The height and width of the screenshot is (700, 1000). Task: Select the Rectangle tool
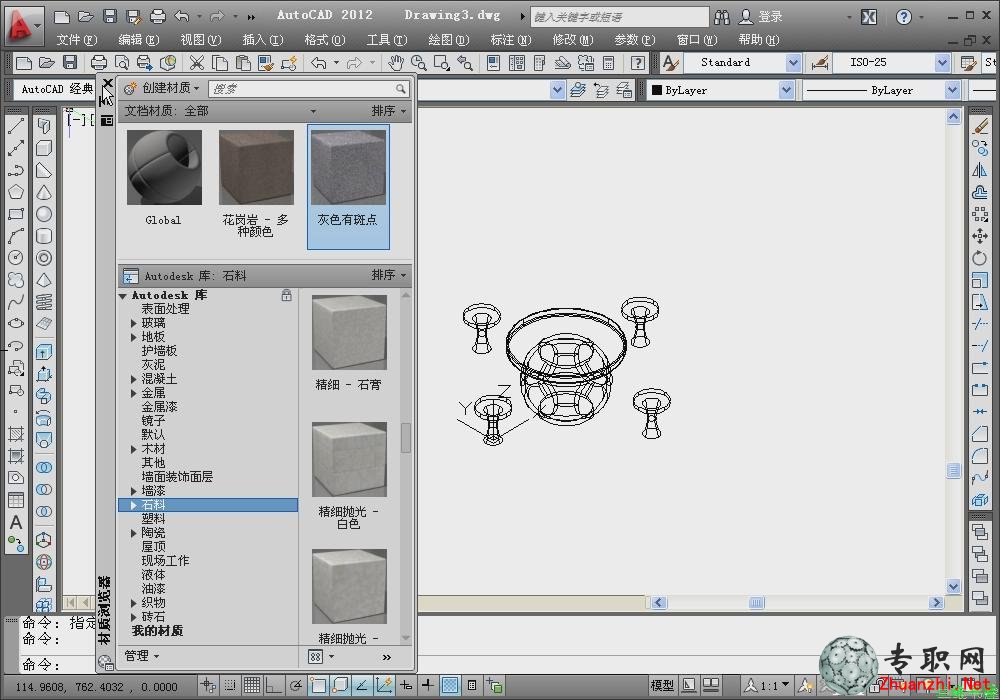(x=15, y=214)
